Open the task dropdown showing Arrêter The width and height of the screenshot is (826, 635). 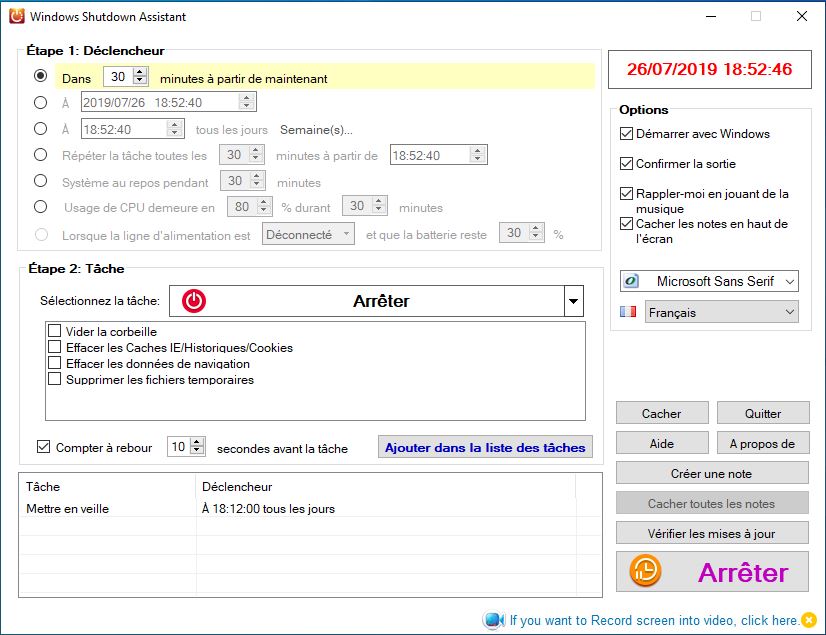pos(574,301)
